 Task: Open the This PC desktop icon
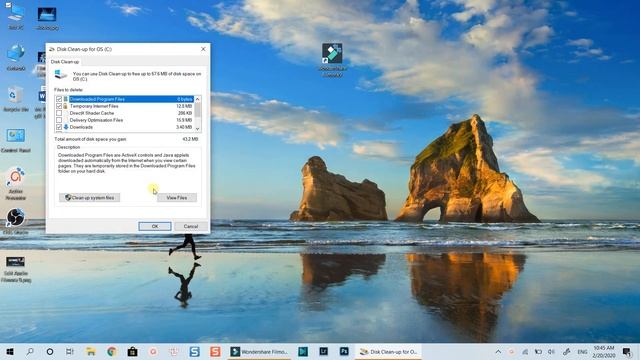16,16
